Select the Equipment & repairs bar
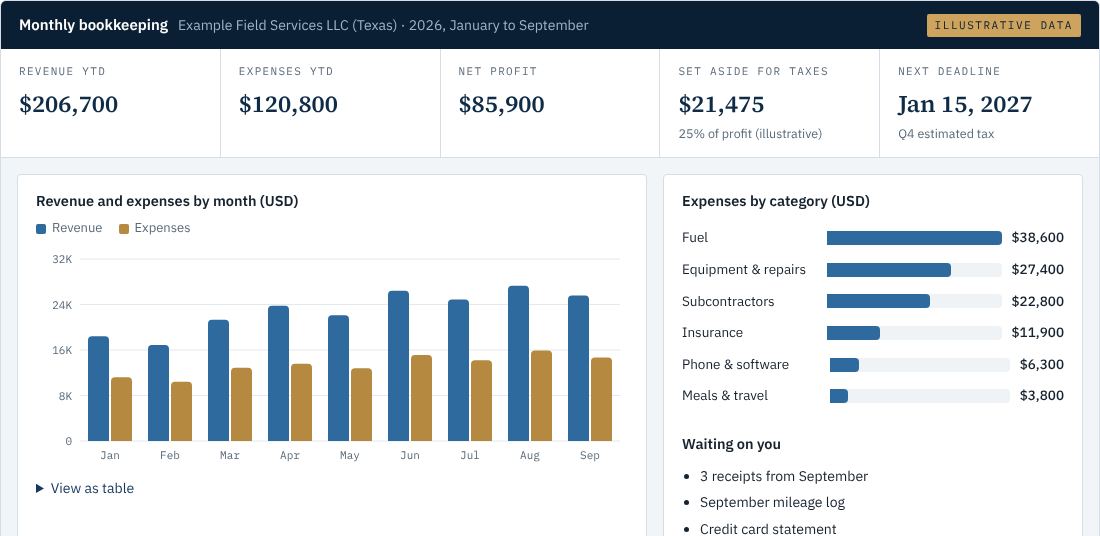Image resolution: width=1100 pixels, height=536 pixels. pos(889,270)
